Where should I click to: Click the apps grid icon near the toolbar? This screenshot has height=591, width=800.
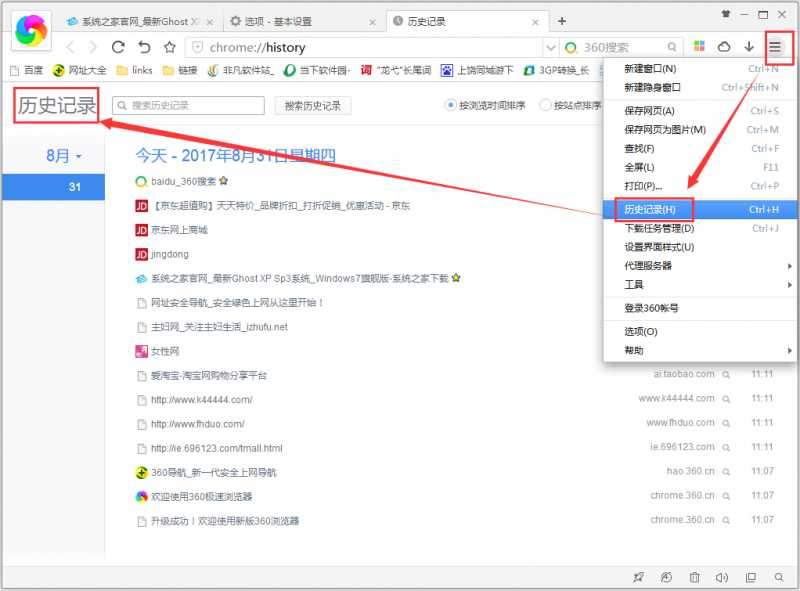(x=700, y=46)
